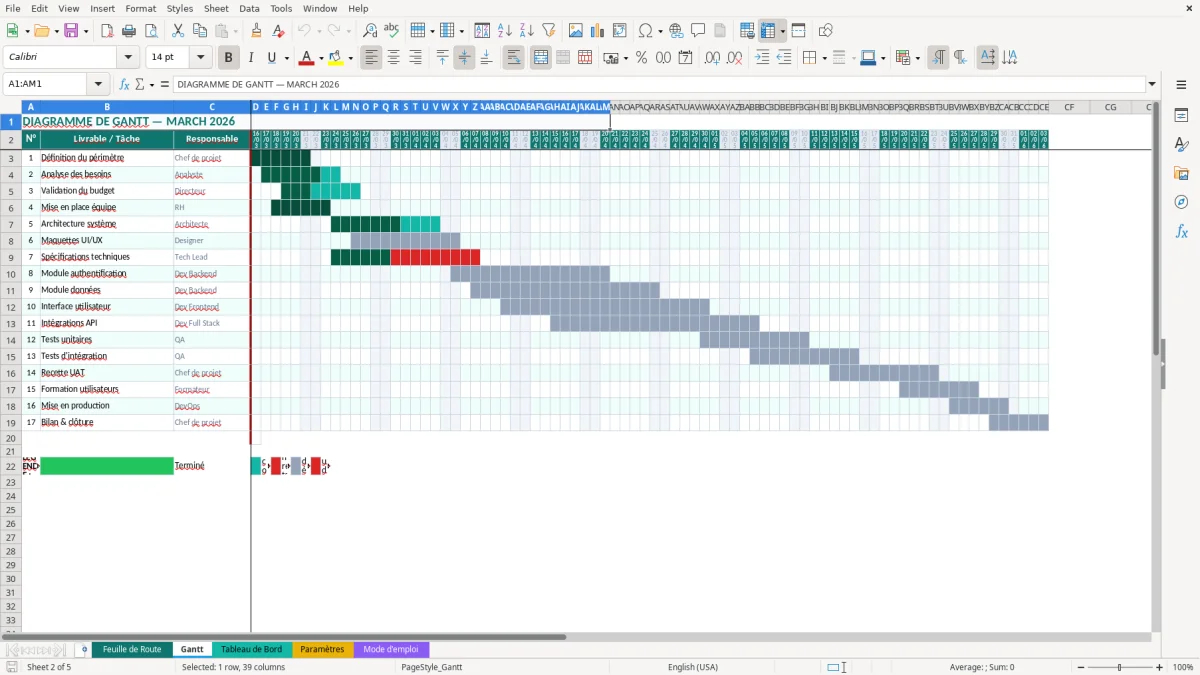
Task: Toggle Center Horizontally alignment
Action: [x=394, y=58]
